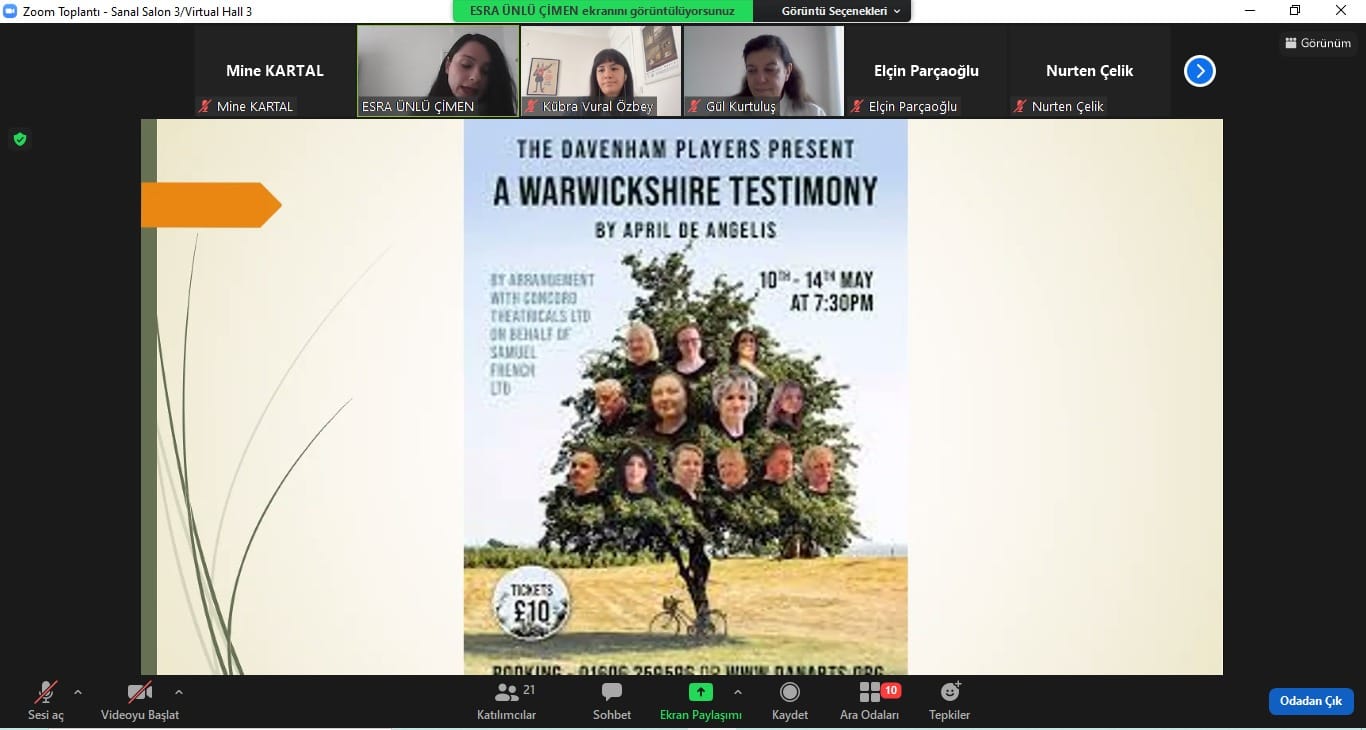Click the Tickets £10 badge on poster

pyautogui.click(x=532, y=604)
